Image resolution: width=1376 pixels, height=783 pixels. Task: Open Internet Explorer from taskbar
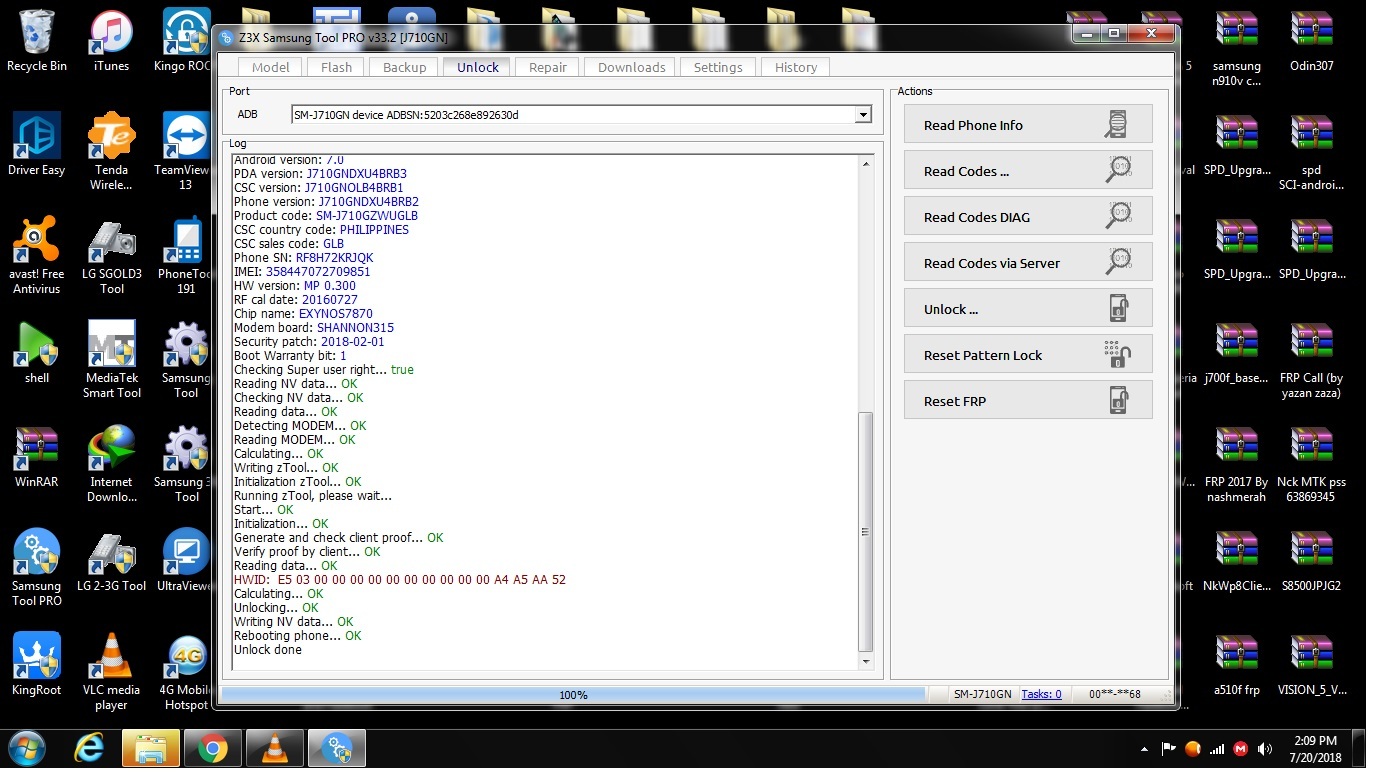(90, 748)
